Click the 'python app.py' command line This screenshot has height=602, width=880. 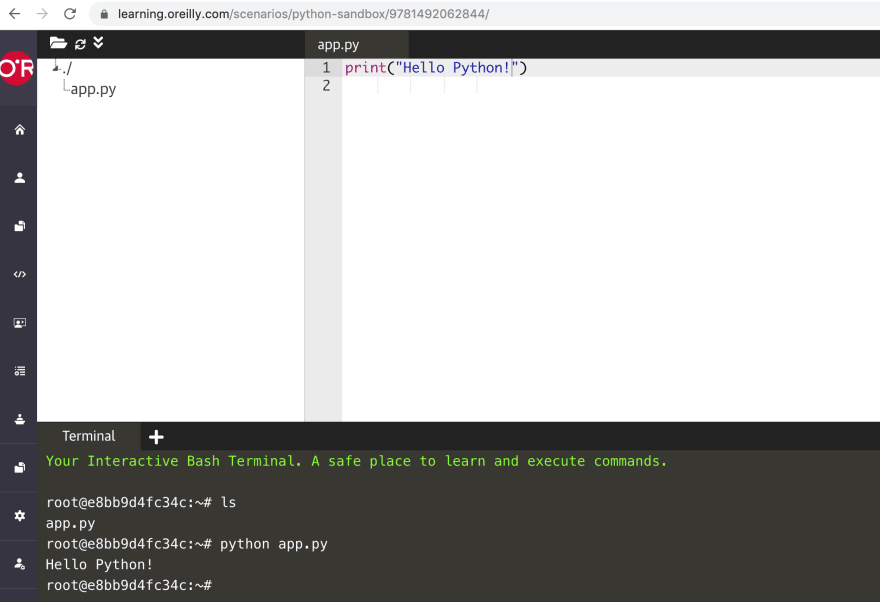pos(187,544)
